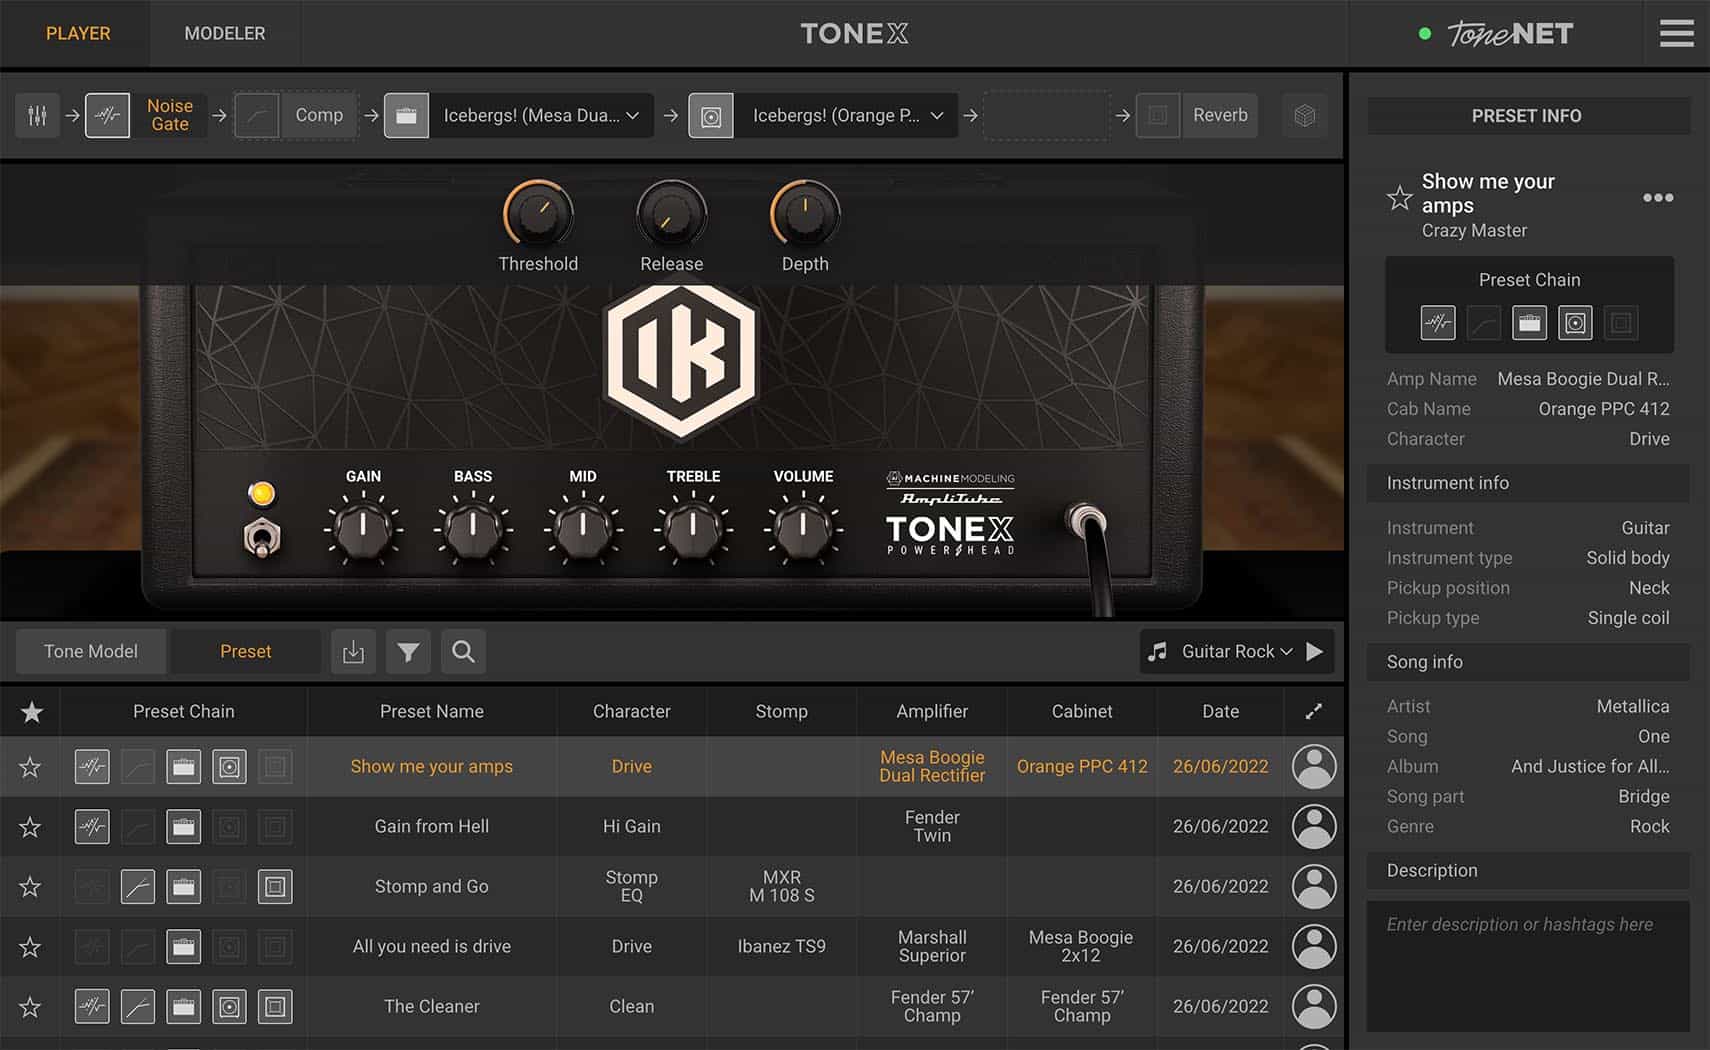Click the preset chain cube icon after Reverb

(1304, 115)
